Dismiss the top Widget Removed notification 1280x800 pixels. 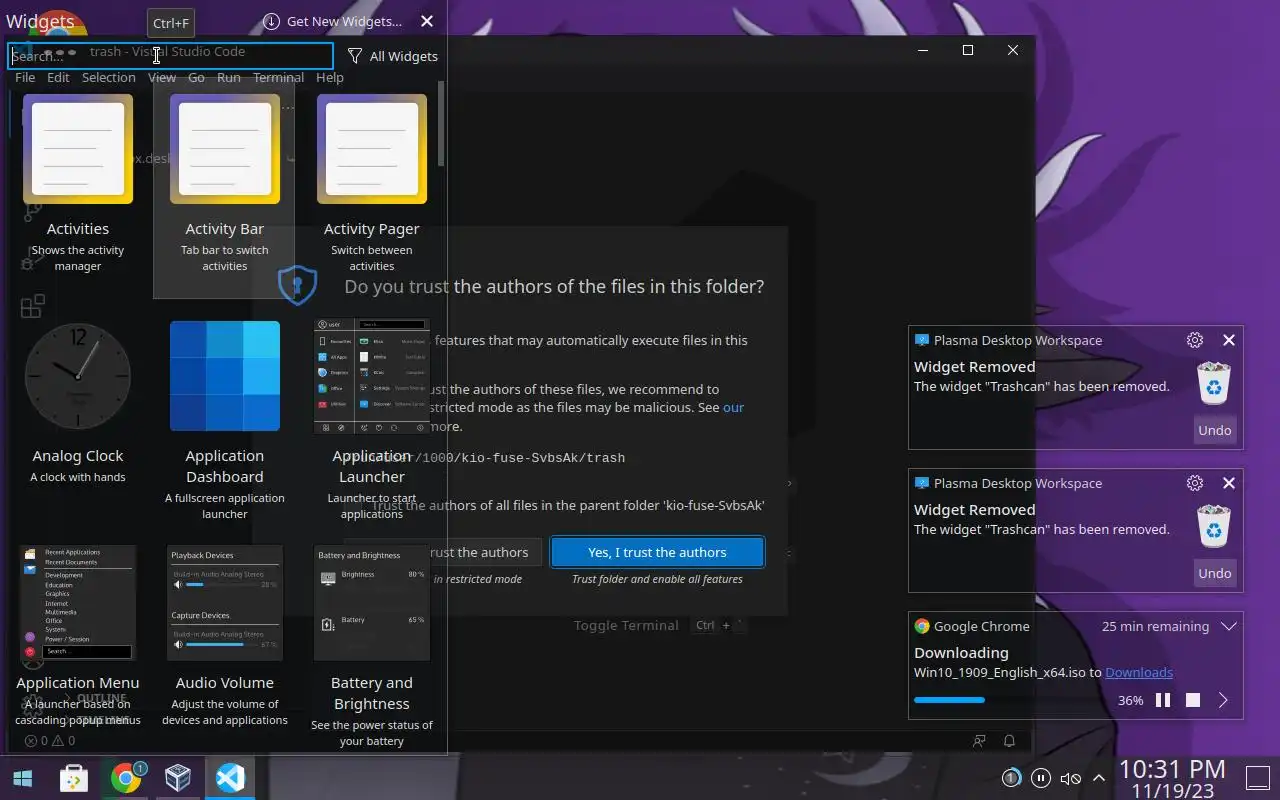[1229, 340]
